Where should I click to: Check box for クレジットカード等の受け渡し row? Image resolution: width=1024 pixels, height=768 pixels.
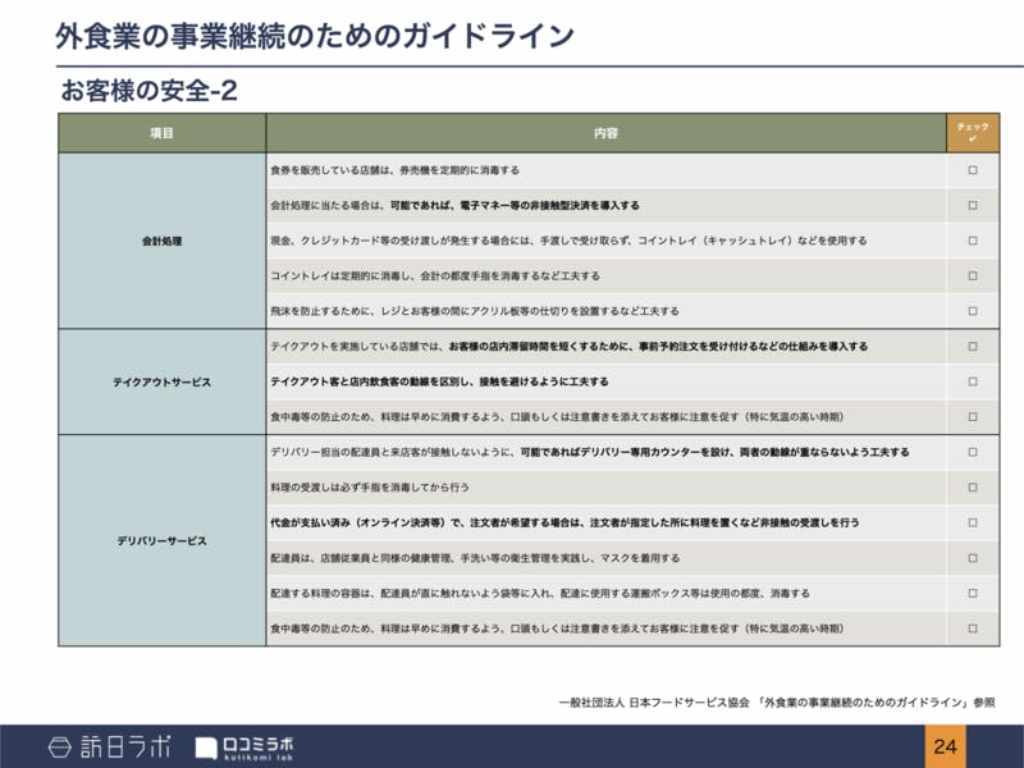pos(972,241)
